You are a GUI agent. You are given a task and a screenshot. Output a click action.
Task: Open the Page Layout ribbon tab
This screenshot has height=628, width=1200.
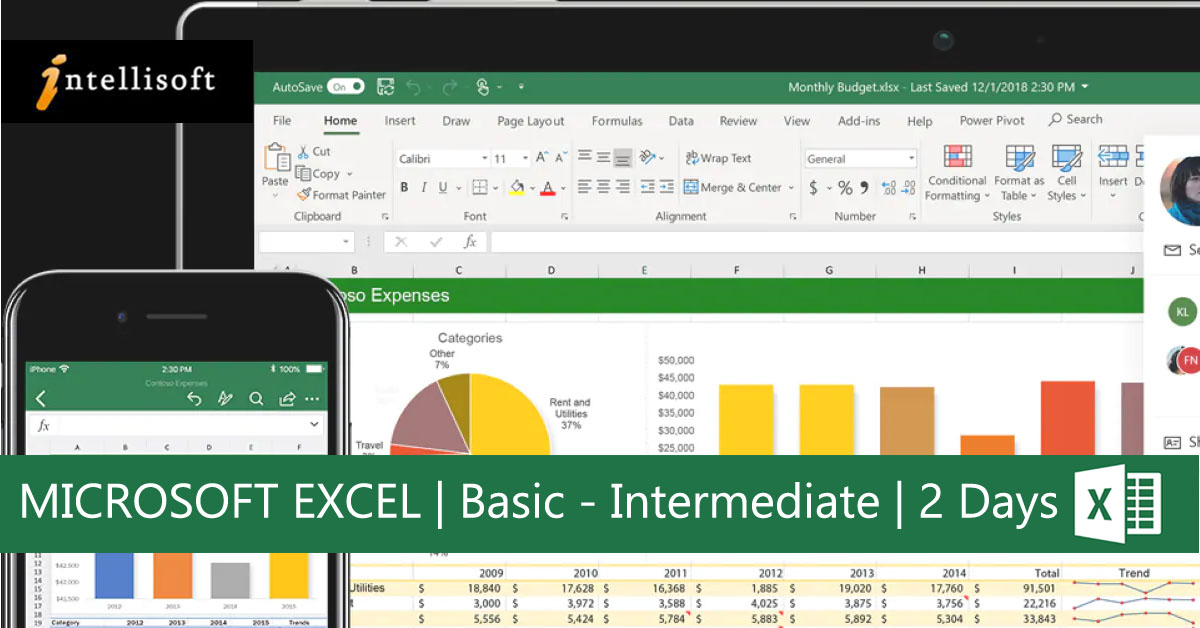tap(530, 121)
